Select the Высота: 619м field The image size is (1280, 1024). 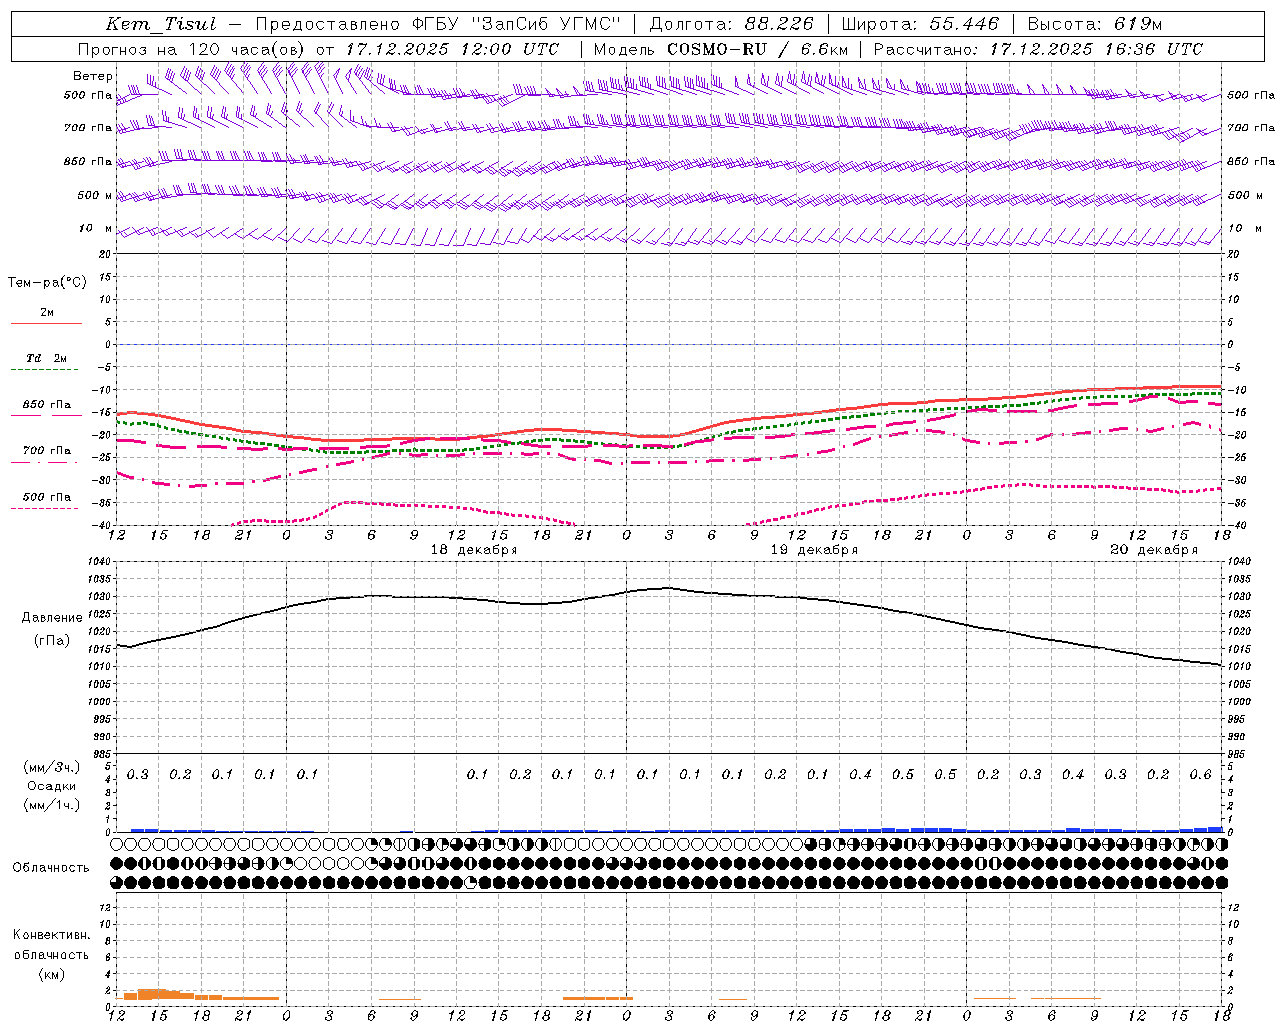tap(1094, 24)
